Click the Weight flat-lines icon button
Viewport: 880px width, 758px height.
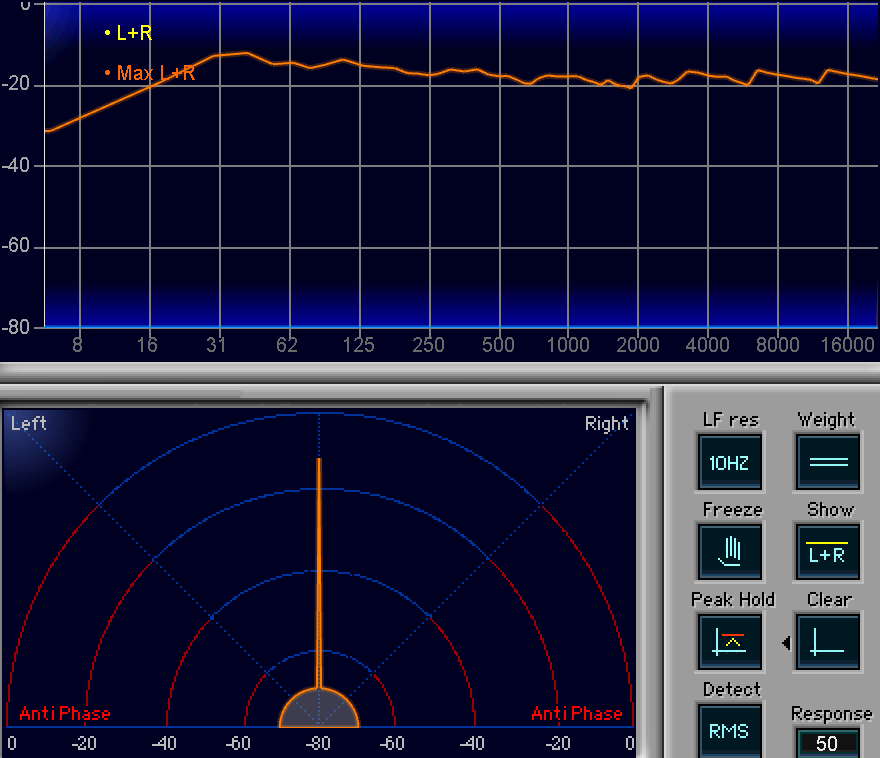[x=828, y=462]
